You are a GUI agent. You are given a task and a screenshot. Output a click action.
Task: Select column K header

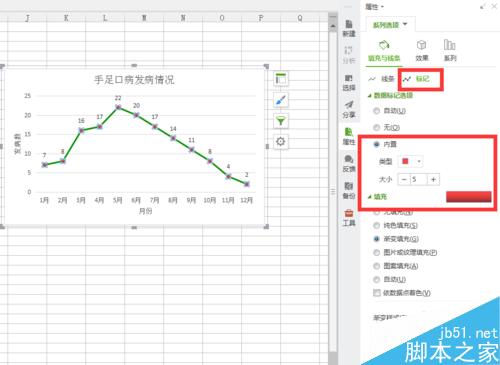click(66, 18)
